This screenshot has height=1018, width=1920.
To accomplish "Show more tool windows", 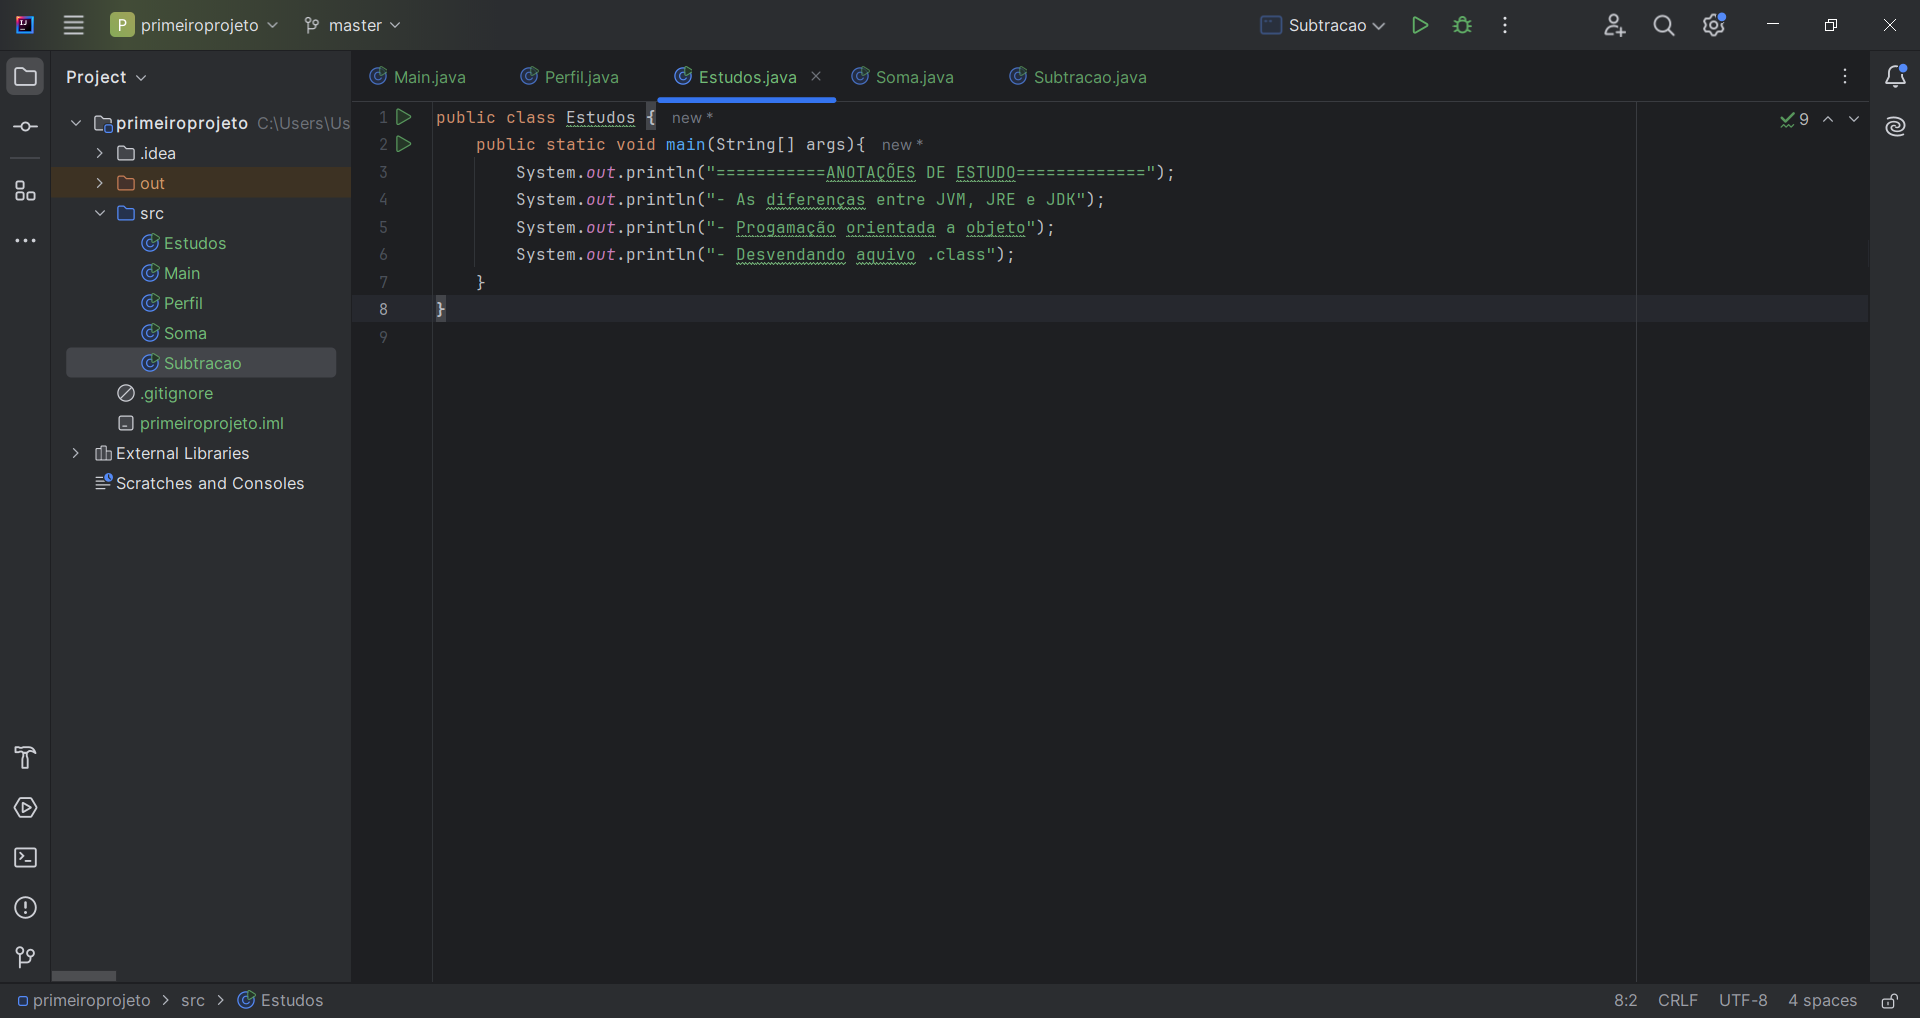I will point(25,241).
